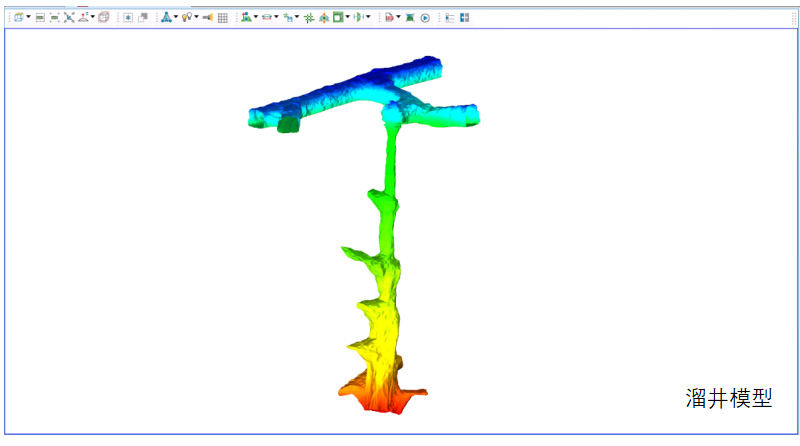Open the view cube dropdown arrow
The width and height of the screenshot is (800, 446).
point(29,17)
